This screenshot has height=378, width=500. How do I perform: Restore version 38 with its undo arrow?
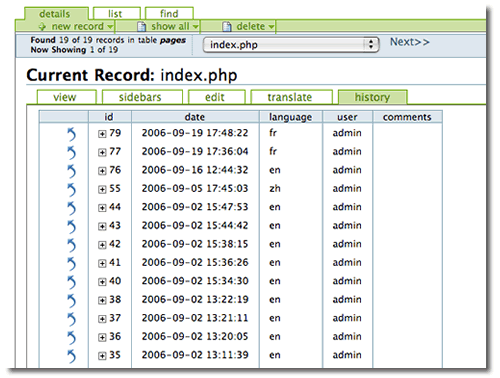coord(72,300)
